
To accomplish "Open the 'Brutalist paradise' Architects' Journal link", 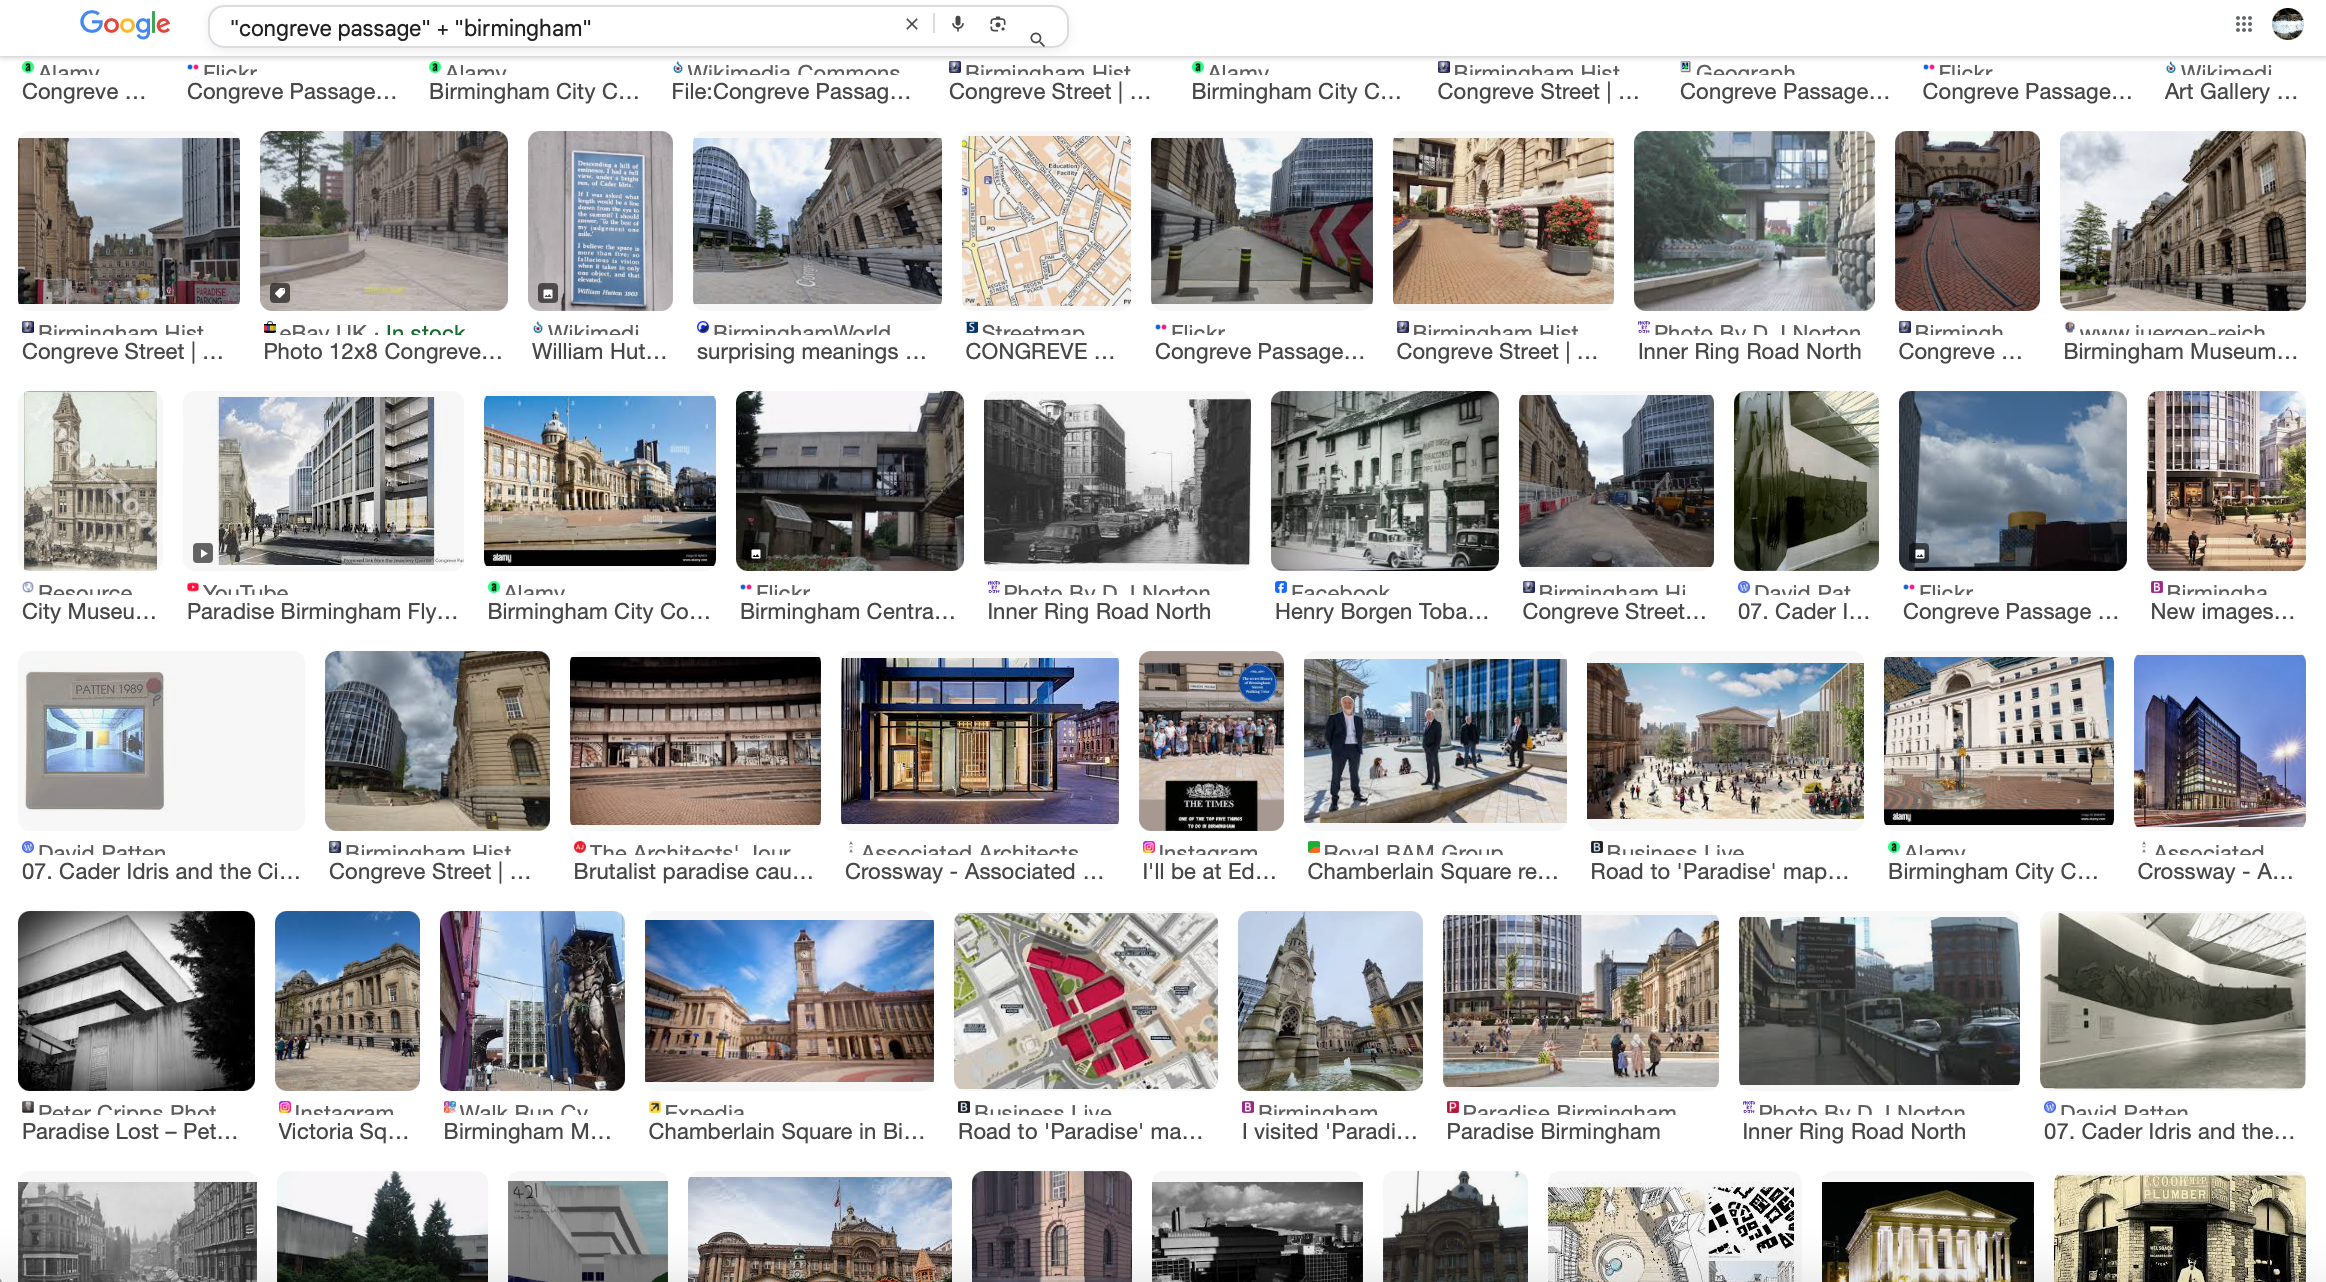I will coord(693,871).
